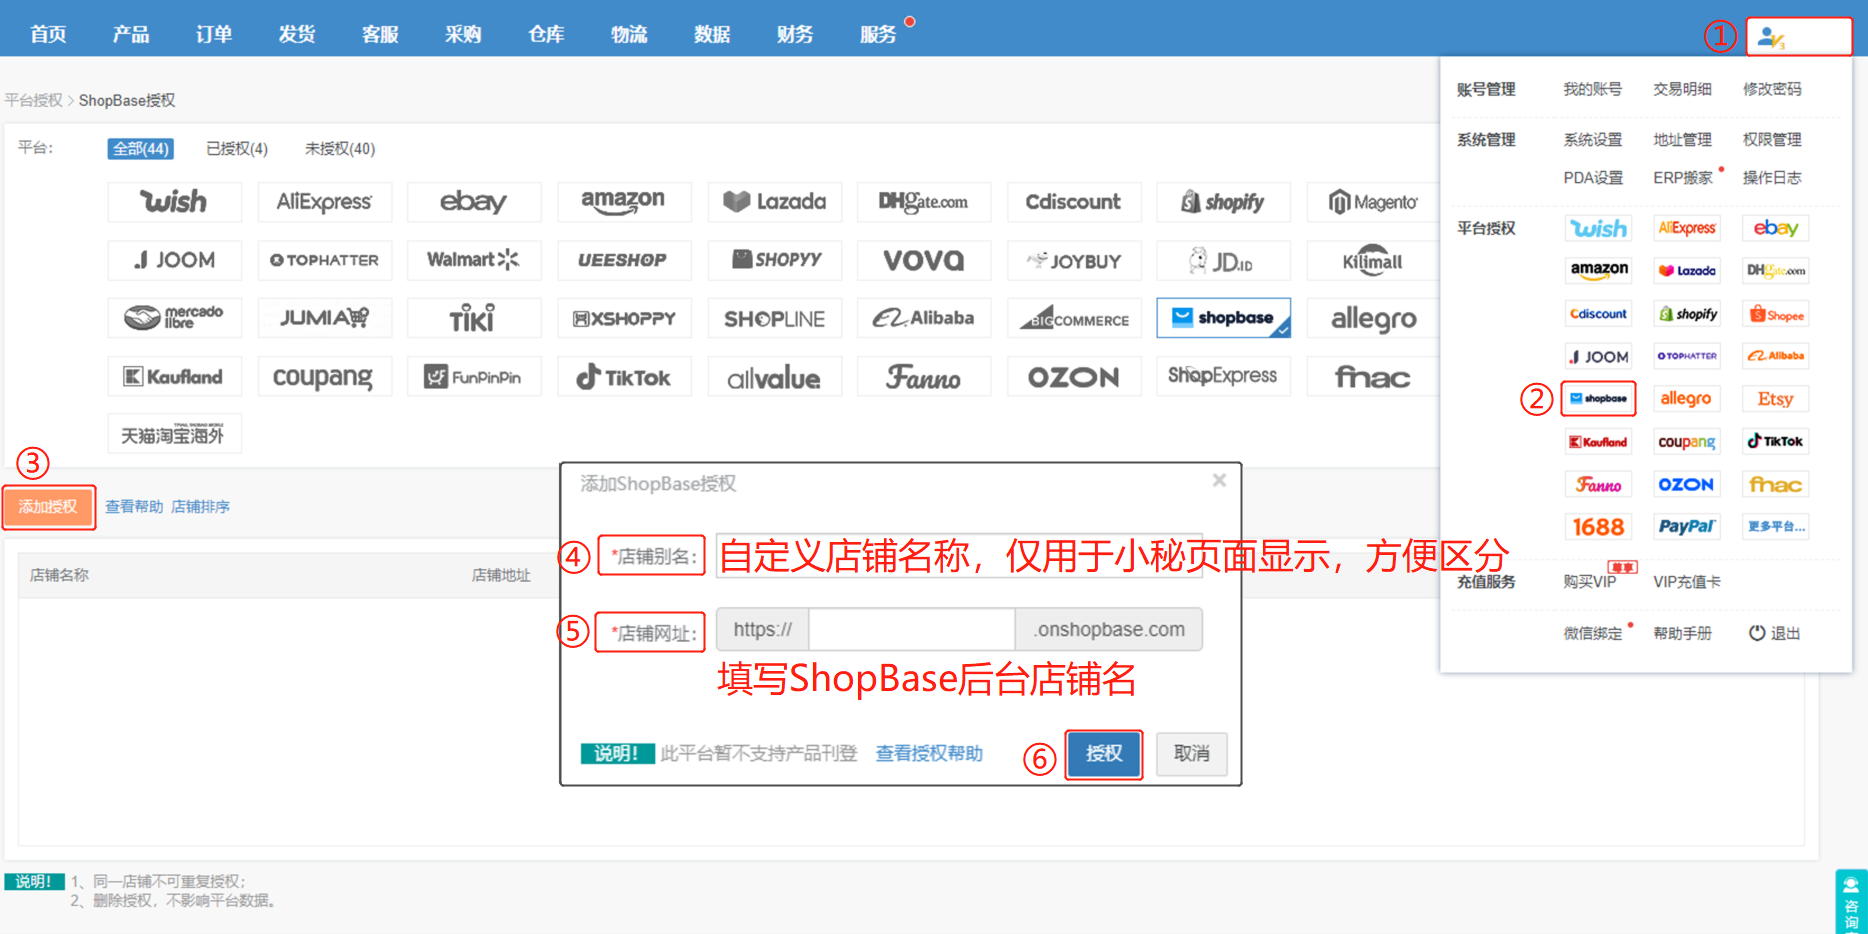This screenshot has height=934, width=1868.
Task: Open the 服务 top menu
Action: (x=878, y=34)
